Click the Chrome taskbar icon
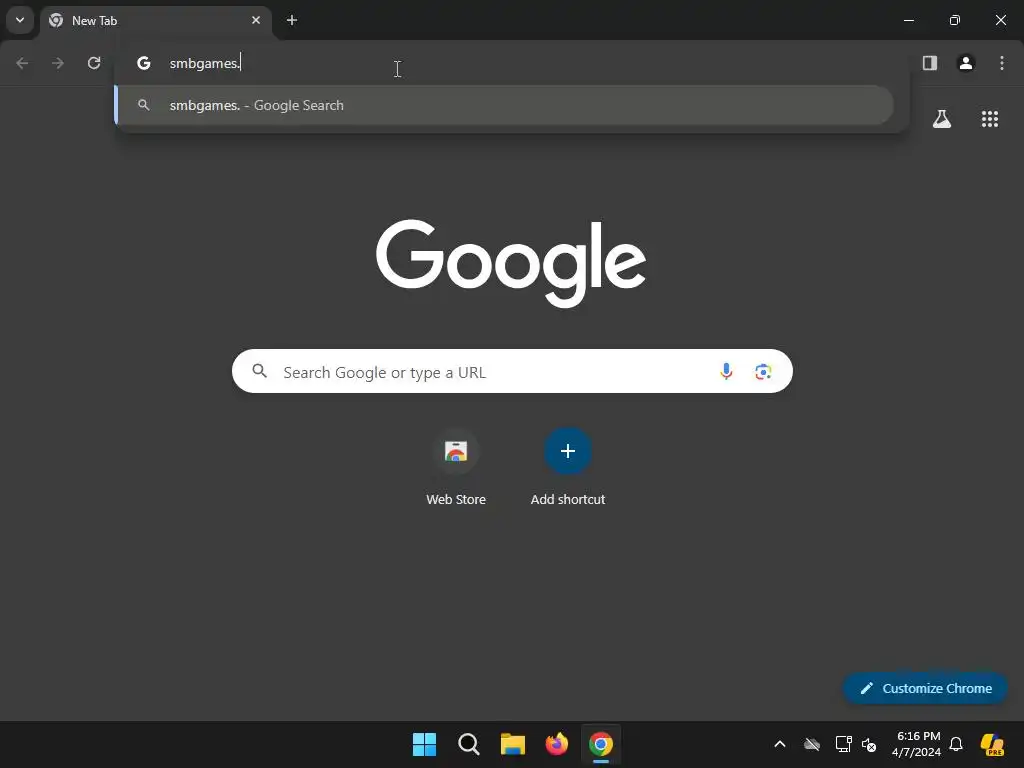Image resolution: width=1024 pixels, height=768 pixels. point(601,744)
